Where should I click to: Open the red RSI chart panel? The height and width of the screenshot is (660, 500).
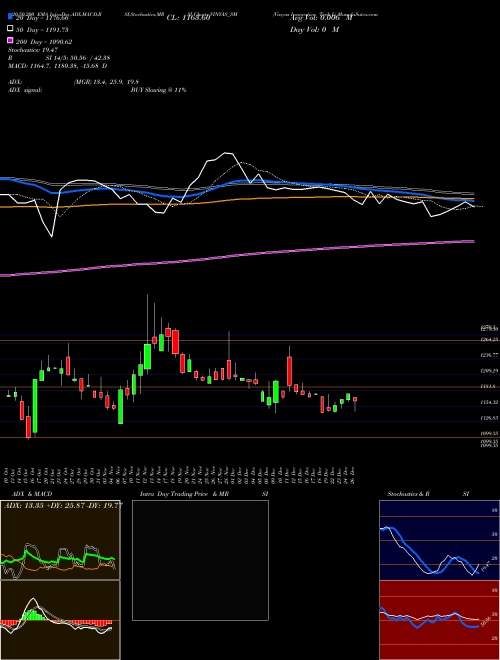tap(439, 620)
